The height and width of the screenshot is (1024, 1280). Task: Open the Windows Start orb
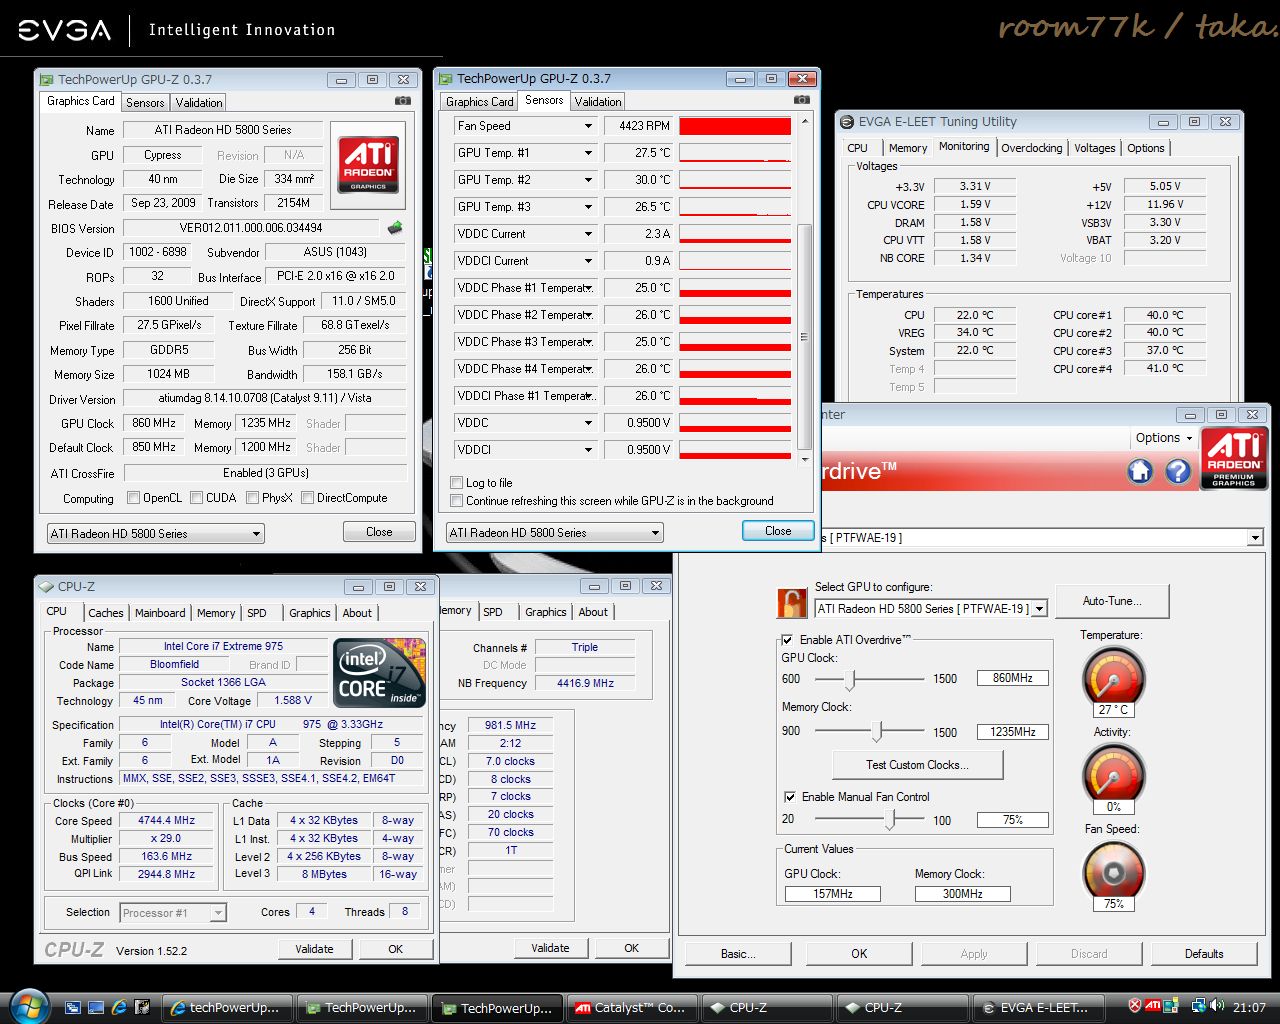(28, 1006)
